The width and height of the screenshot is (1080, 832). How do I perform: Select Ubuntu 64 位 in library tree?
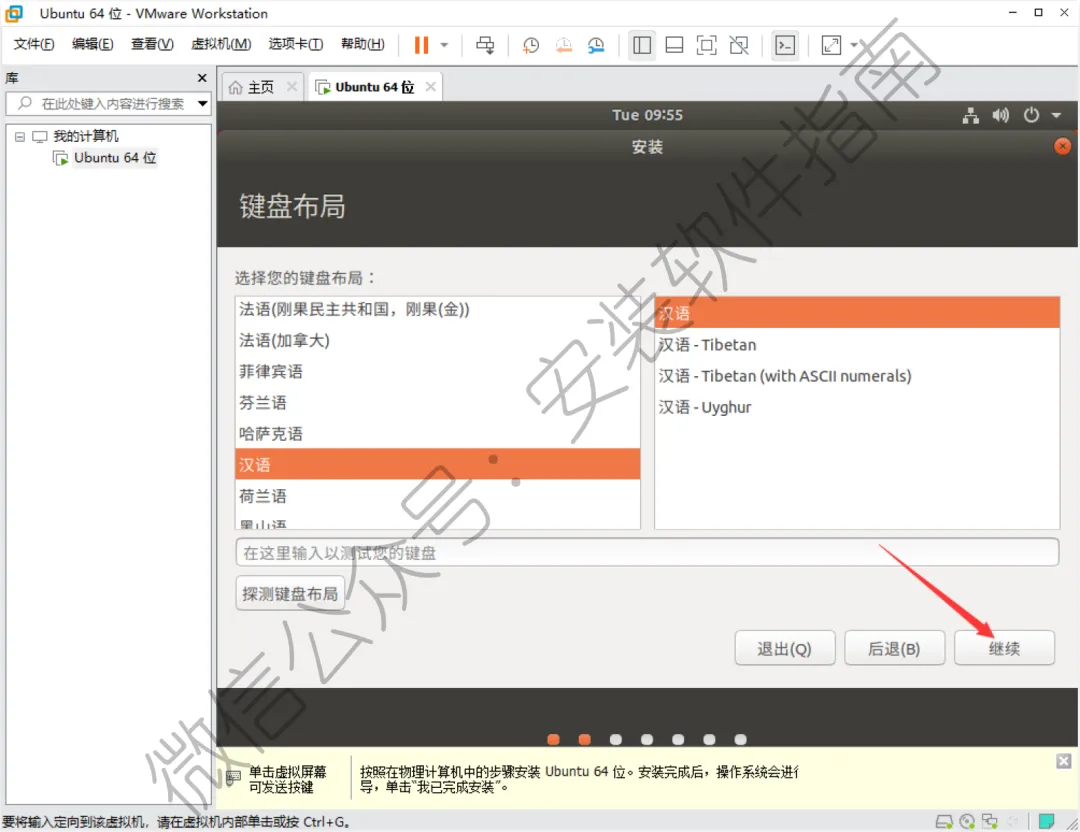click(114, 158)
